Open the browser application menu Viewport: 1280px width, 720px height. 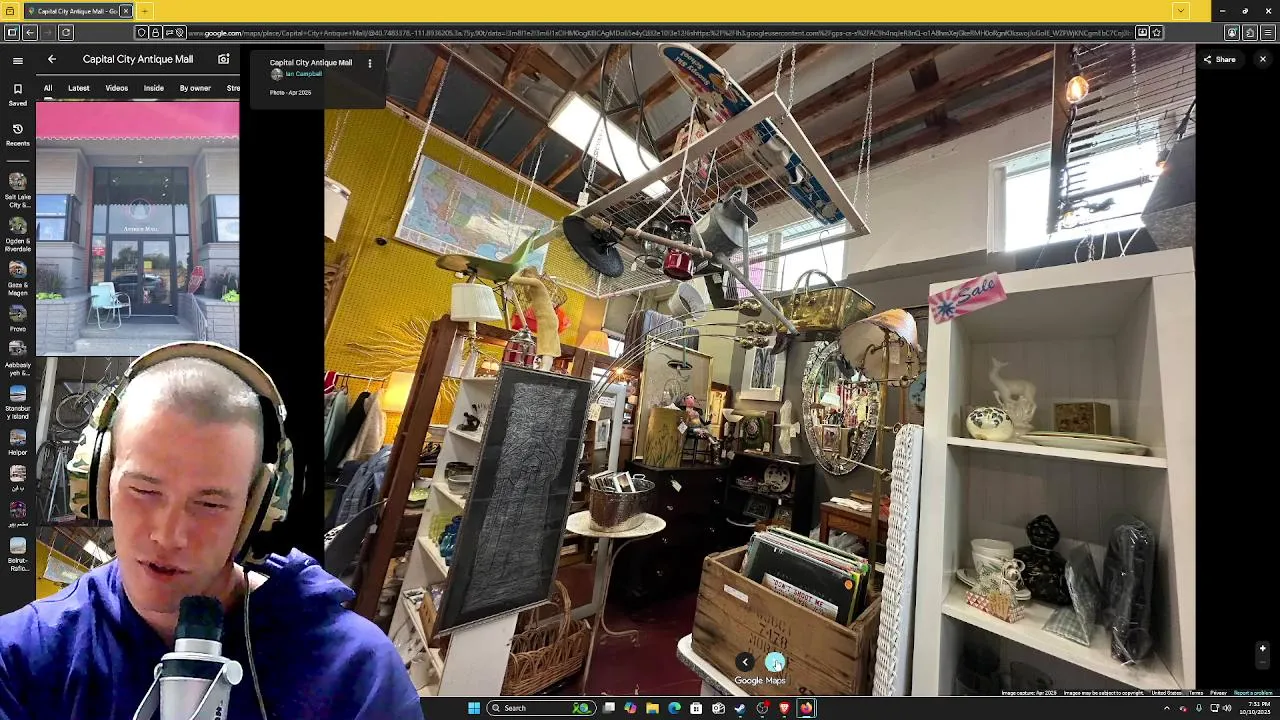click(x=1268, y=33)
